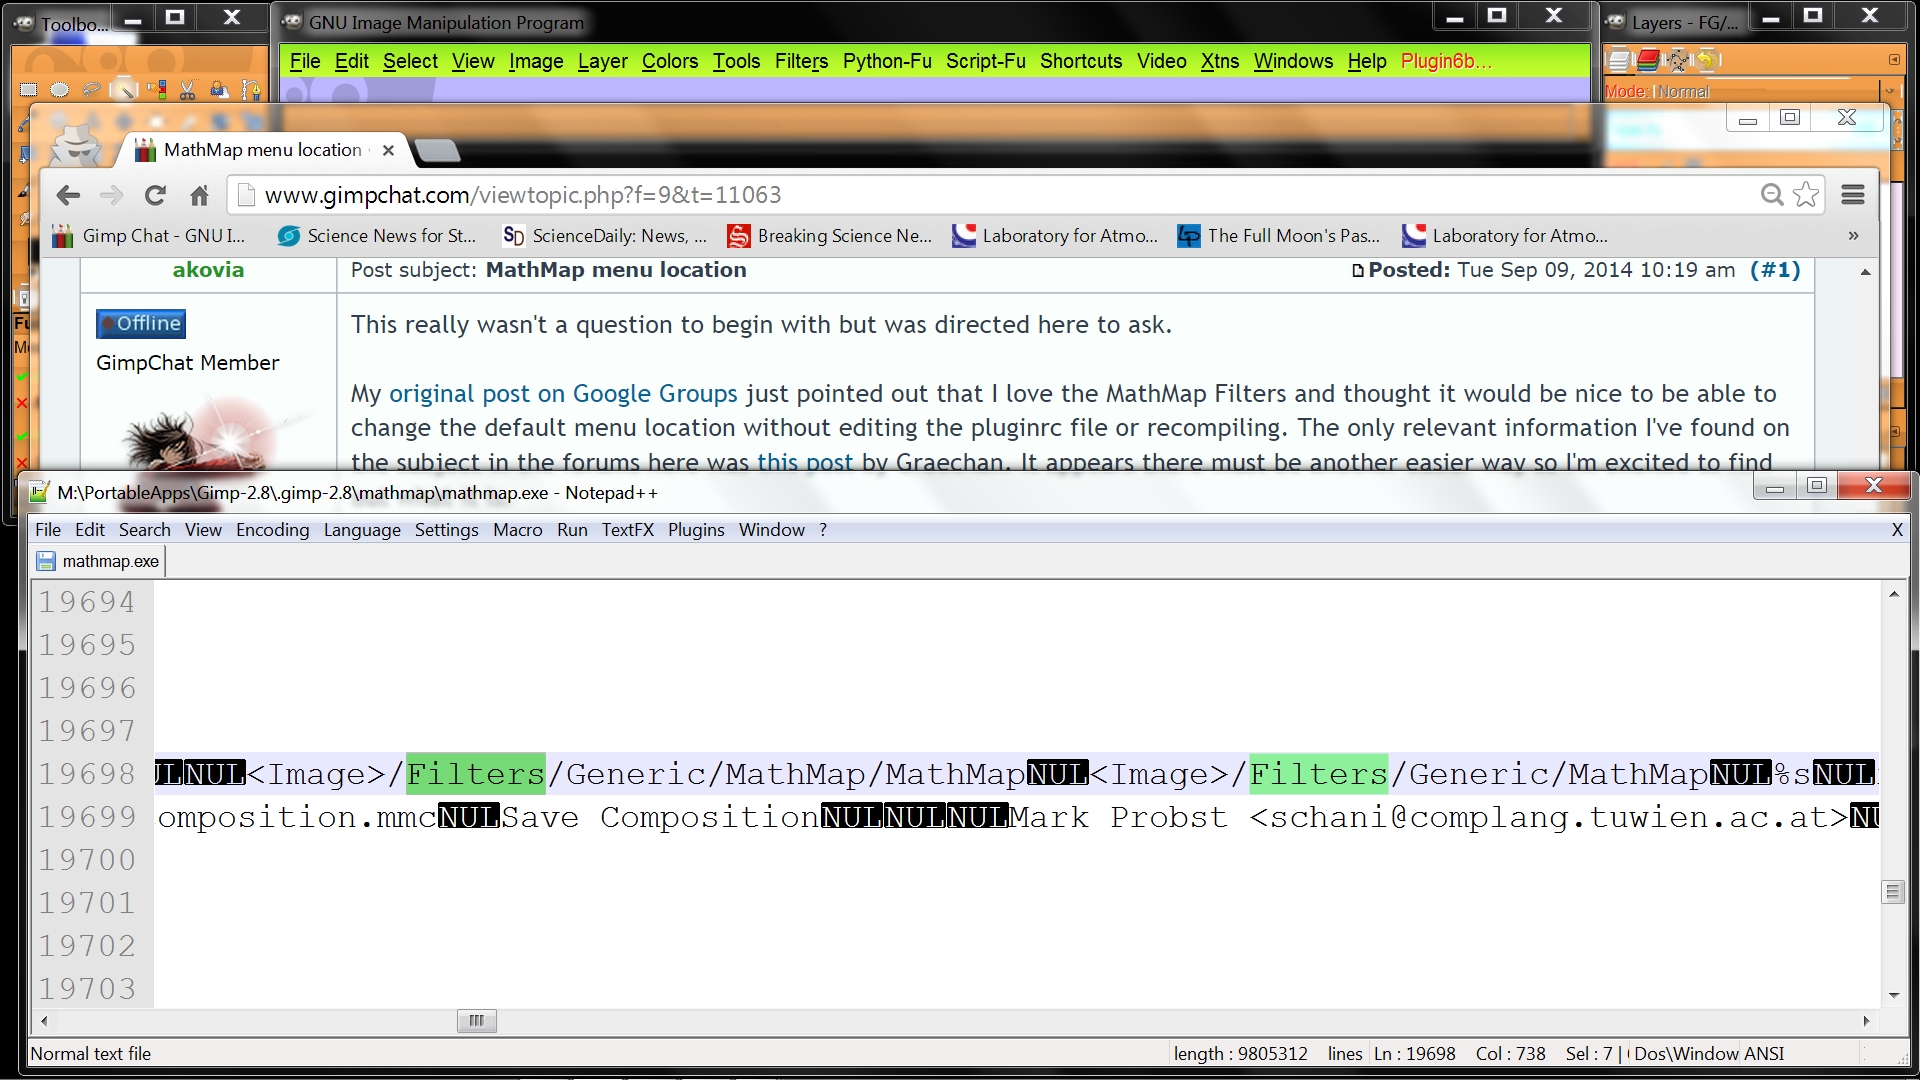Click the Notepad++ vertical scrollbar thumb
Screen dimensions: 1920x1080
pyautogui.click(x=1893, y=891)
